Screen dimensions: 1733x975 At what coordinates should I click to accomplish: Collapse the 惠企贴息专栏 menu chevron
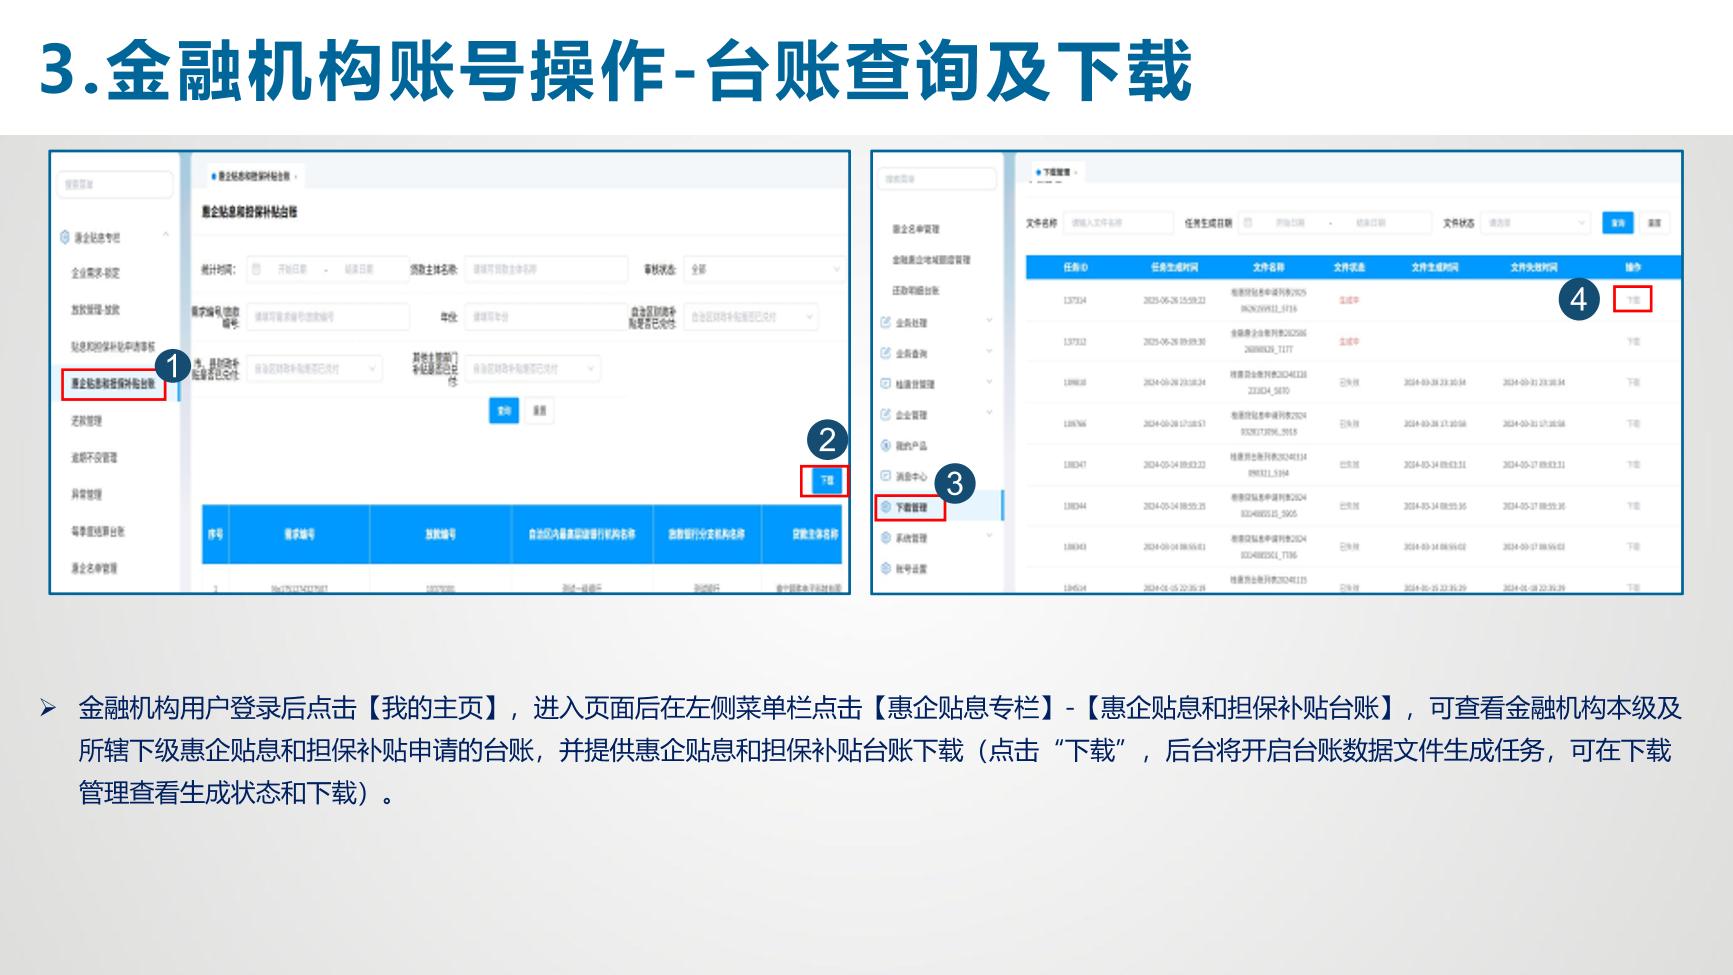(166, 236)
